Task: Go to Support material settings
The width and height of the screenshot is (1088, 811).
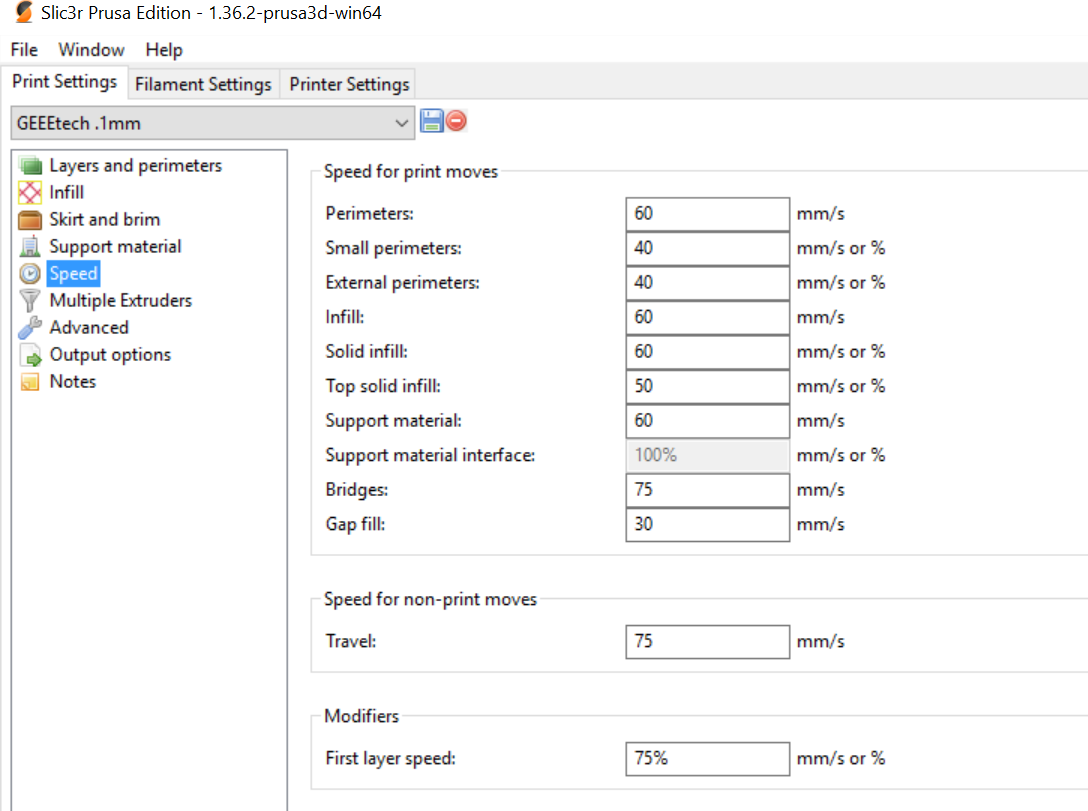Action: click(115, 247)
